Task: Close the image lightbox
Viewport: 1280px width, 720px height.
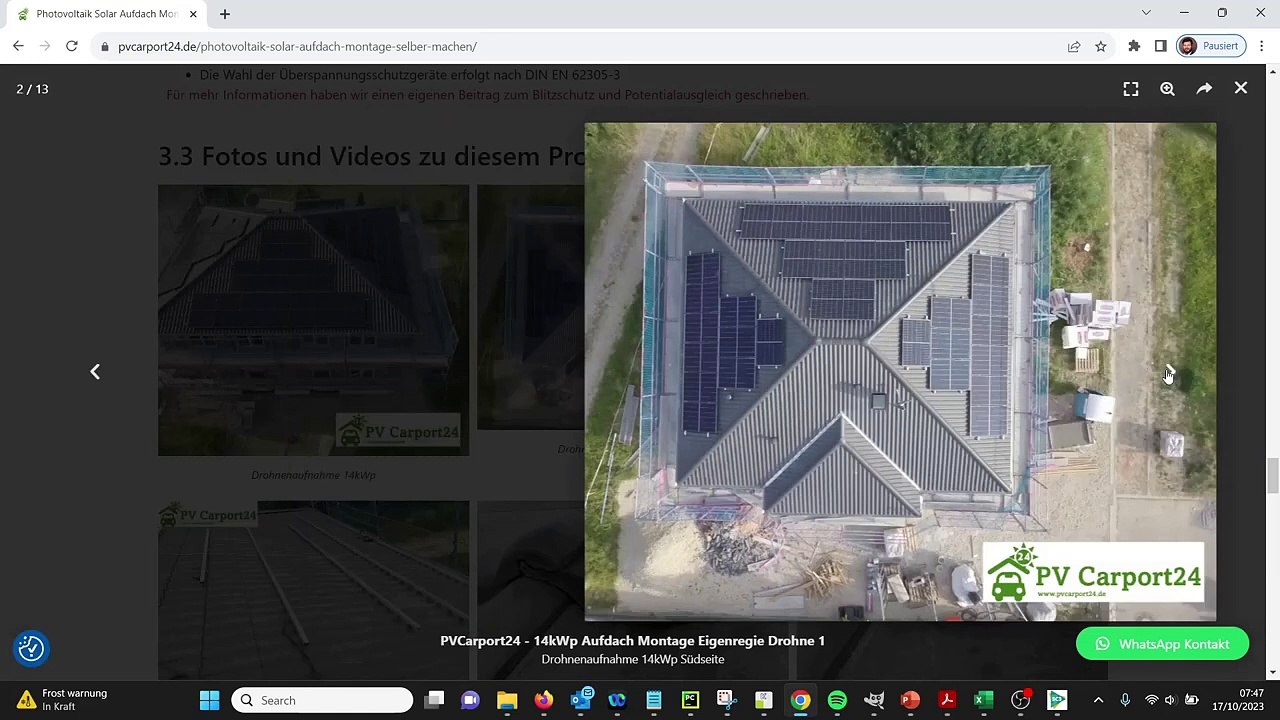Action: pyautogui.click(x=1241, y=89)
